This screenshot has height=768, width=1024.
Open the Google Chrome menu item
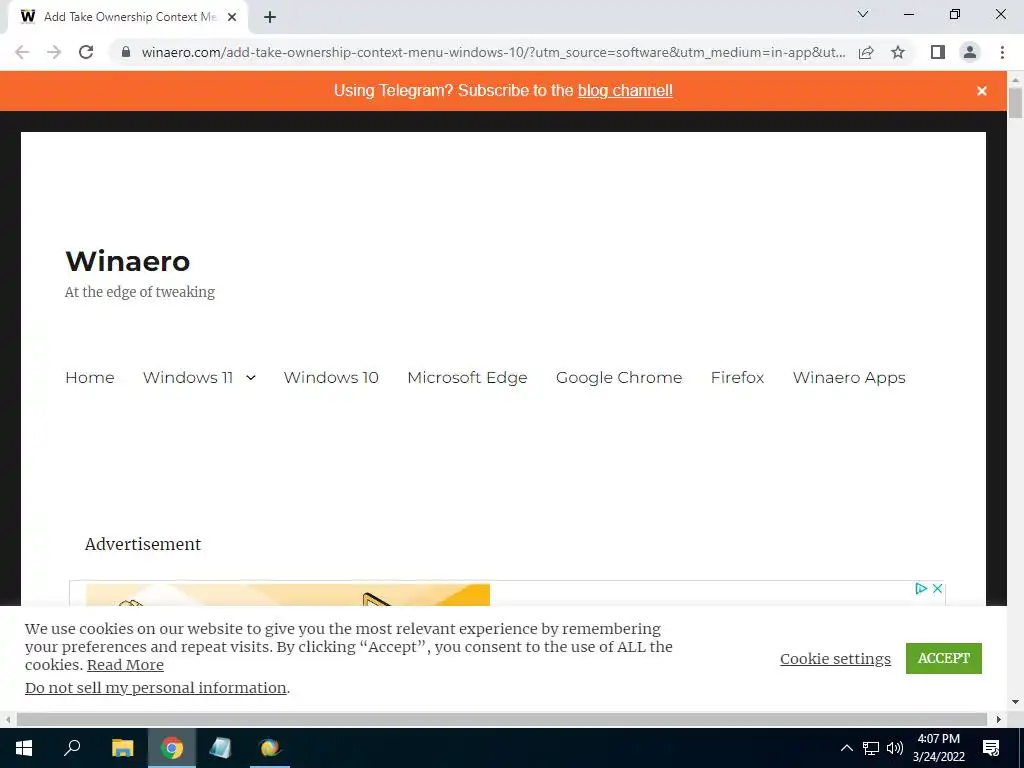click(x=619, y=377)
